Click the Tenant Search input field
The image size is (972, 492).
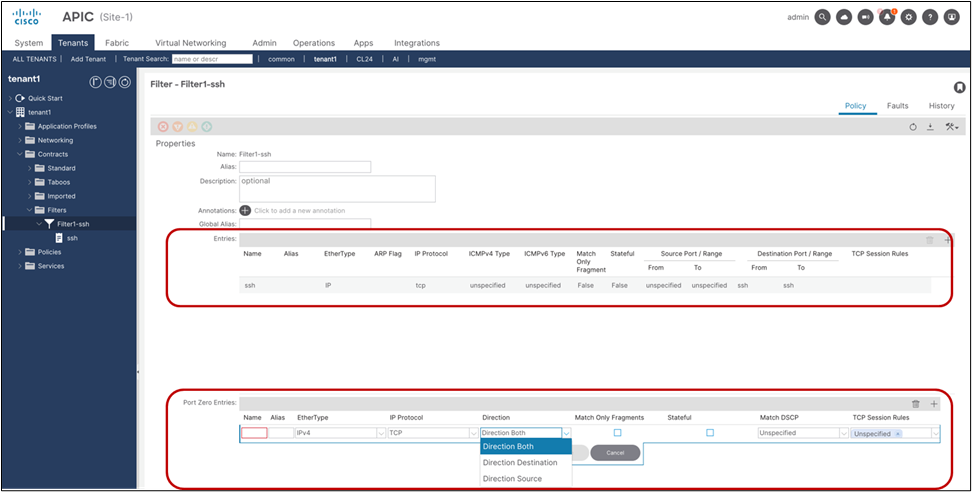[x=213, y=59]
